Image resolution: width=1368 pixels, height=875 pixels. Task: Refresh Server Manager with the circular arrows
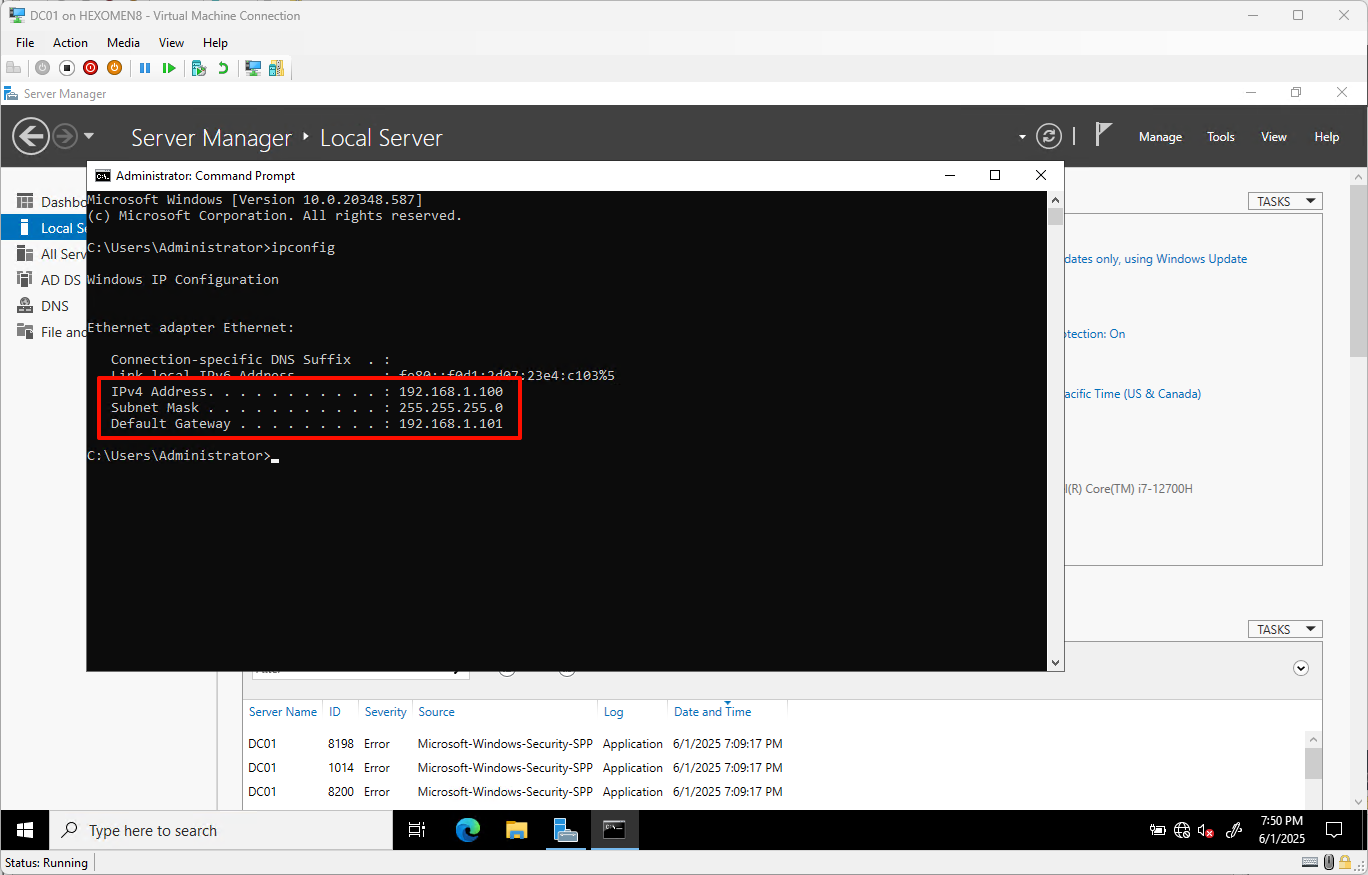tap(1049, 136)
